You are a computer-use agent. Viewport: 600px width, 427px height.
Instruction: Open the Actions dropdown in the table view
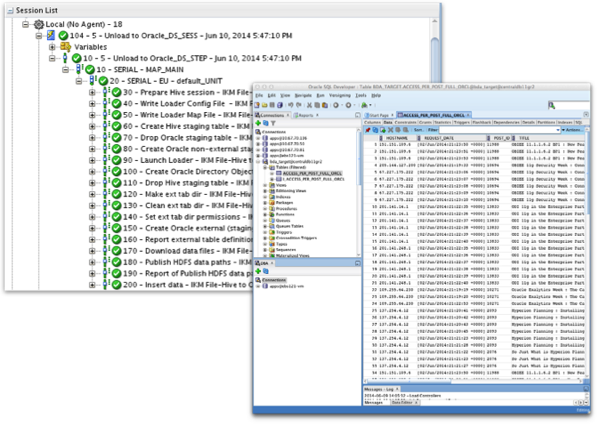[572, 130]
